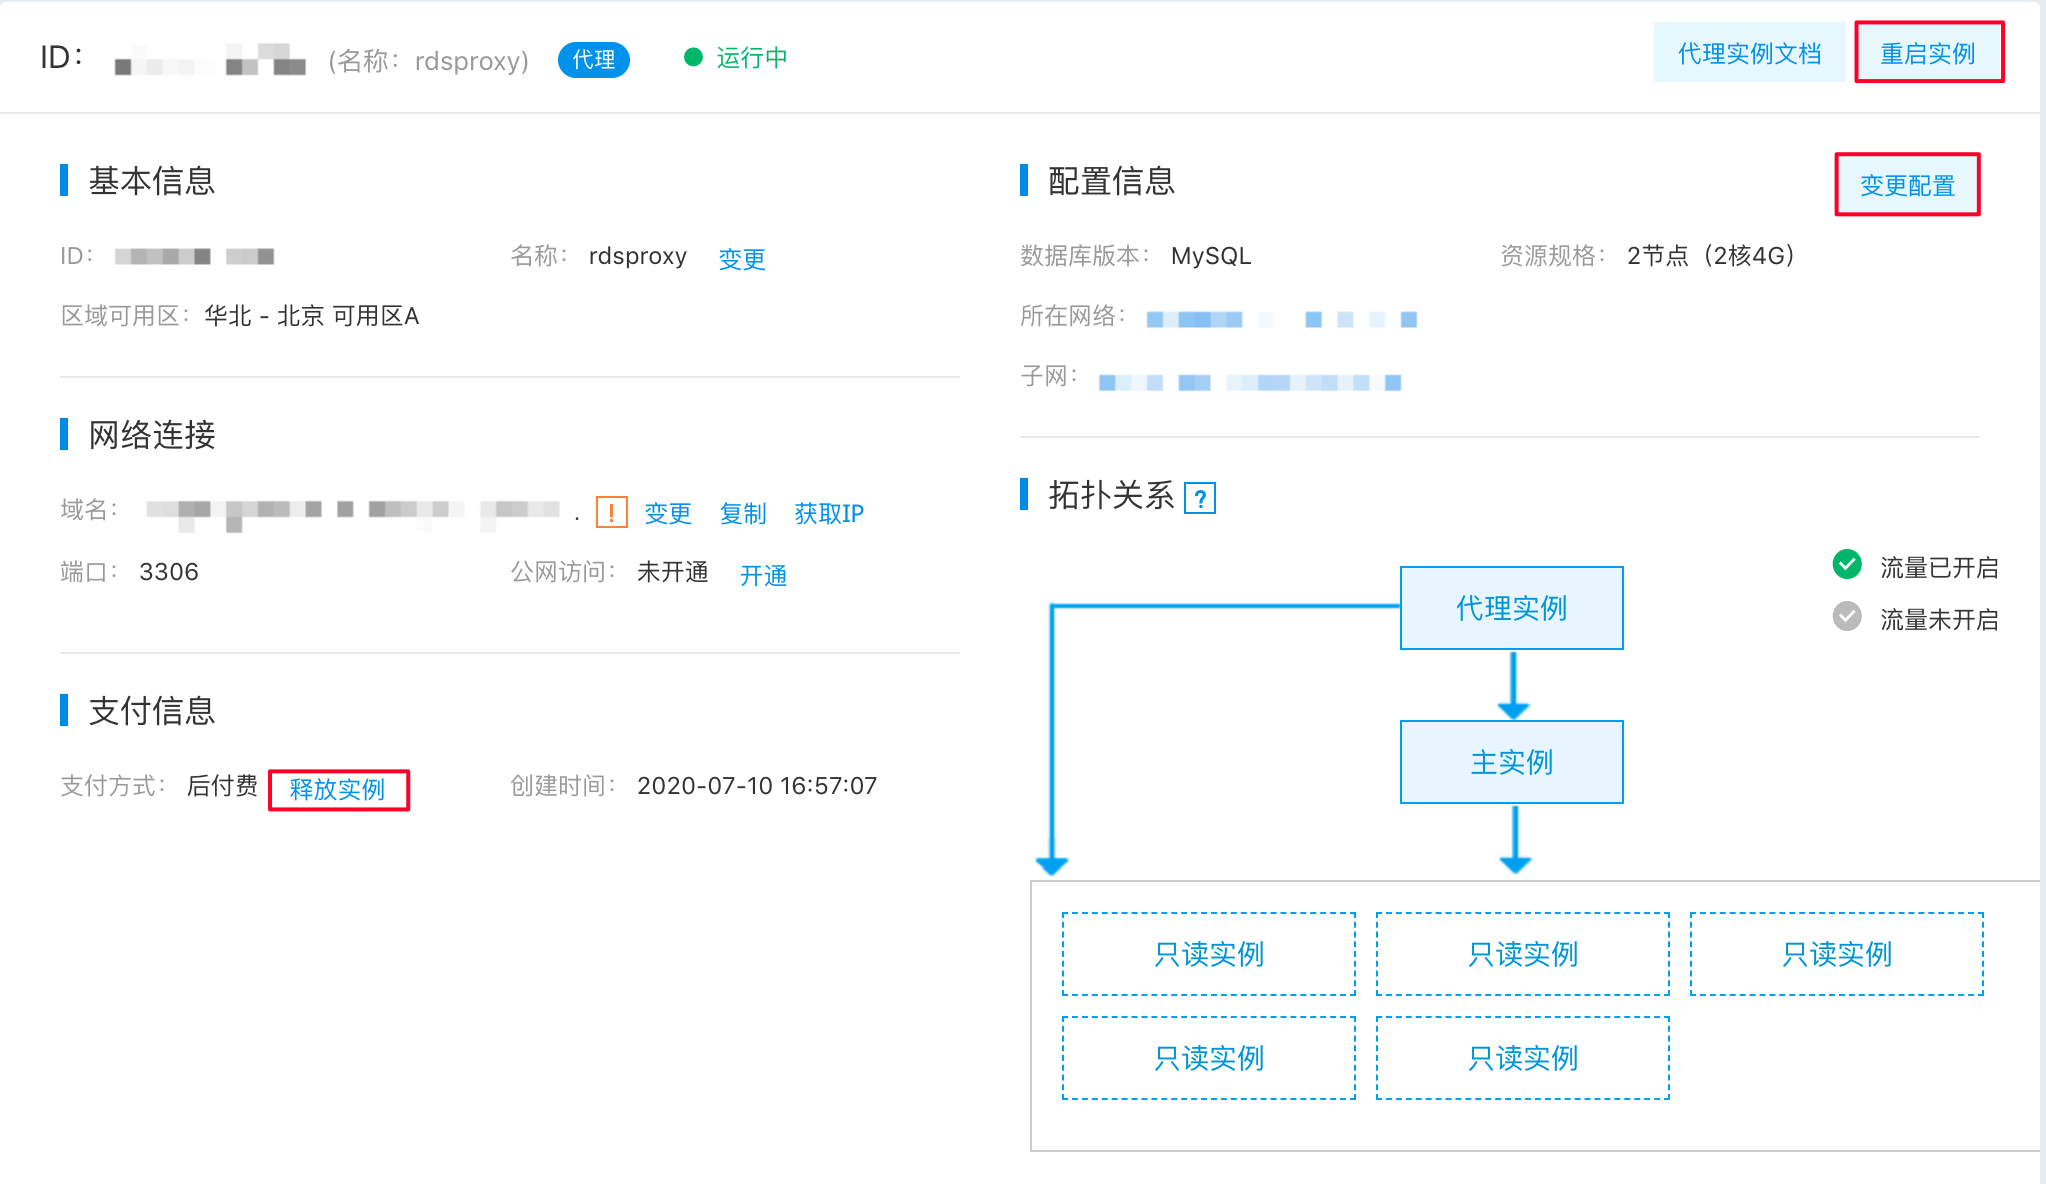The image size is (2046, 1184).
Task: Click the blurred 子网 subnet link
Action: (1250, 382)
